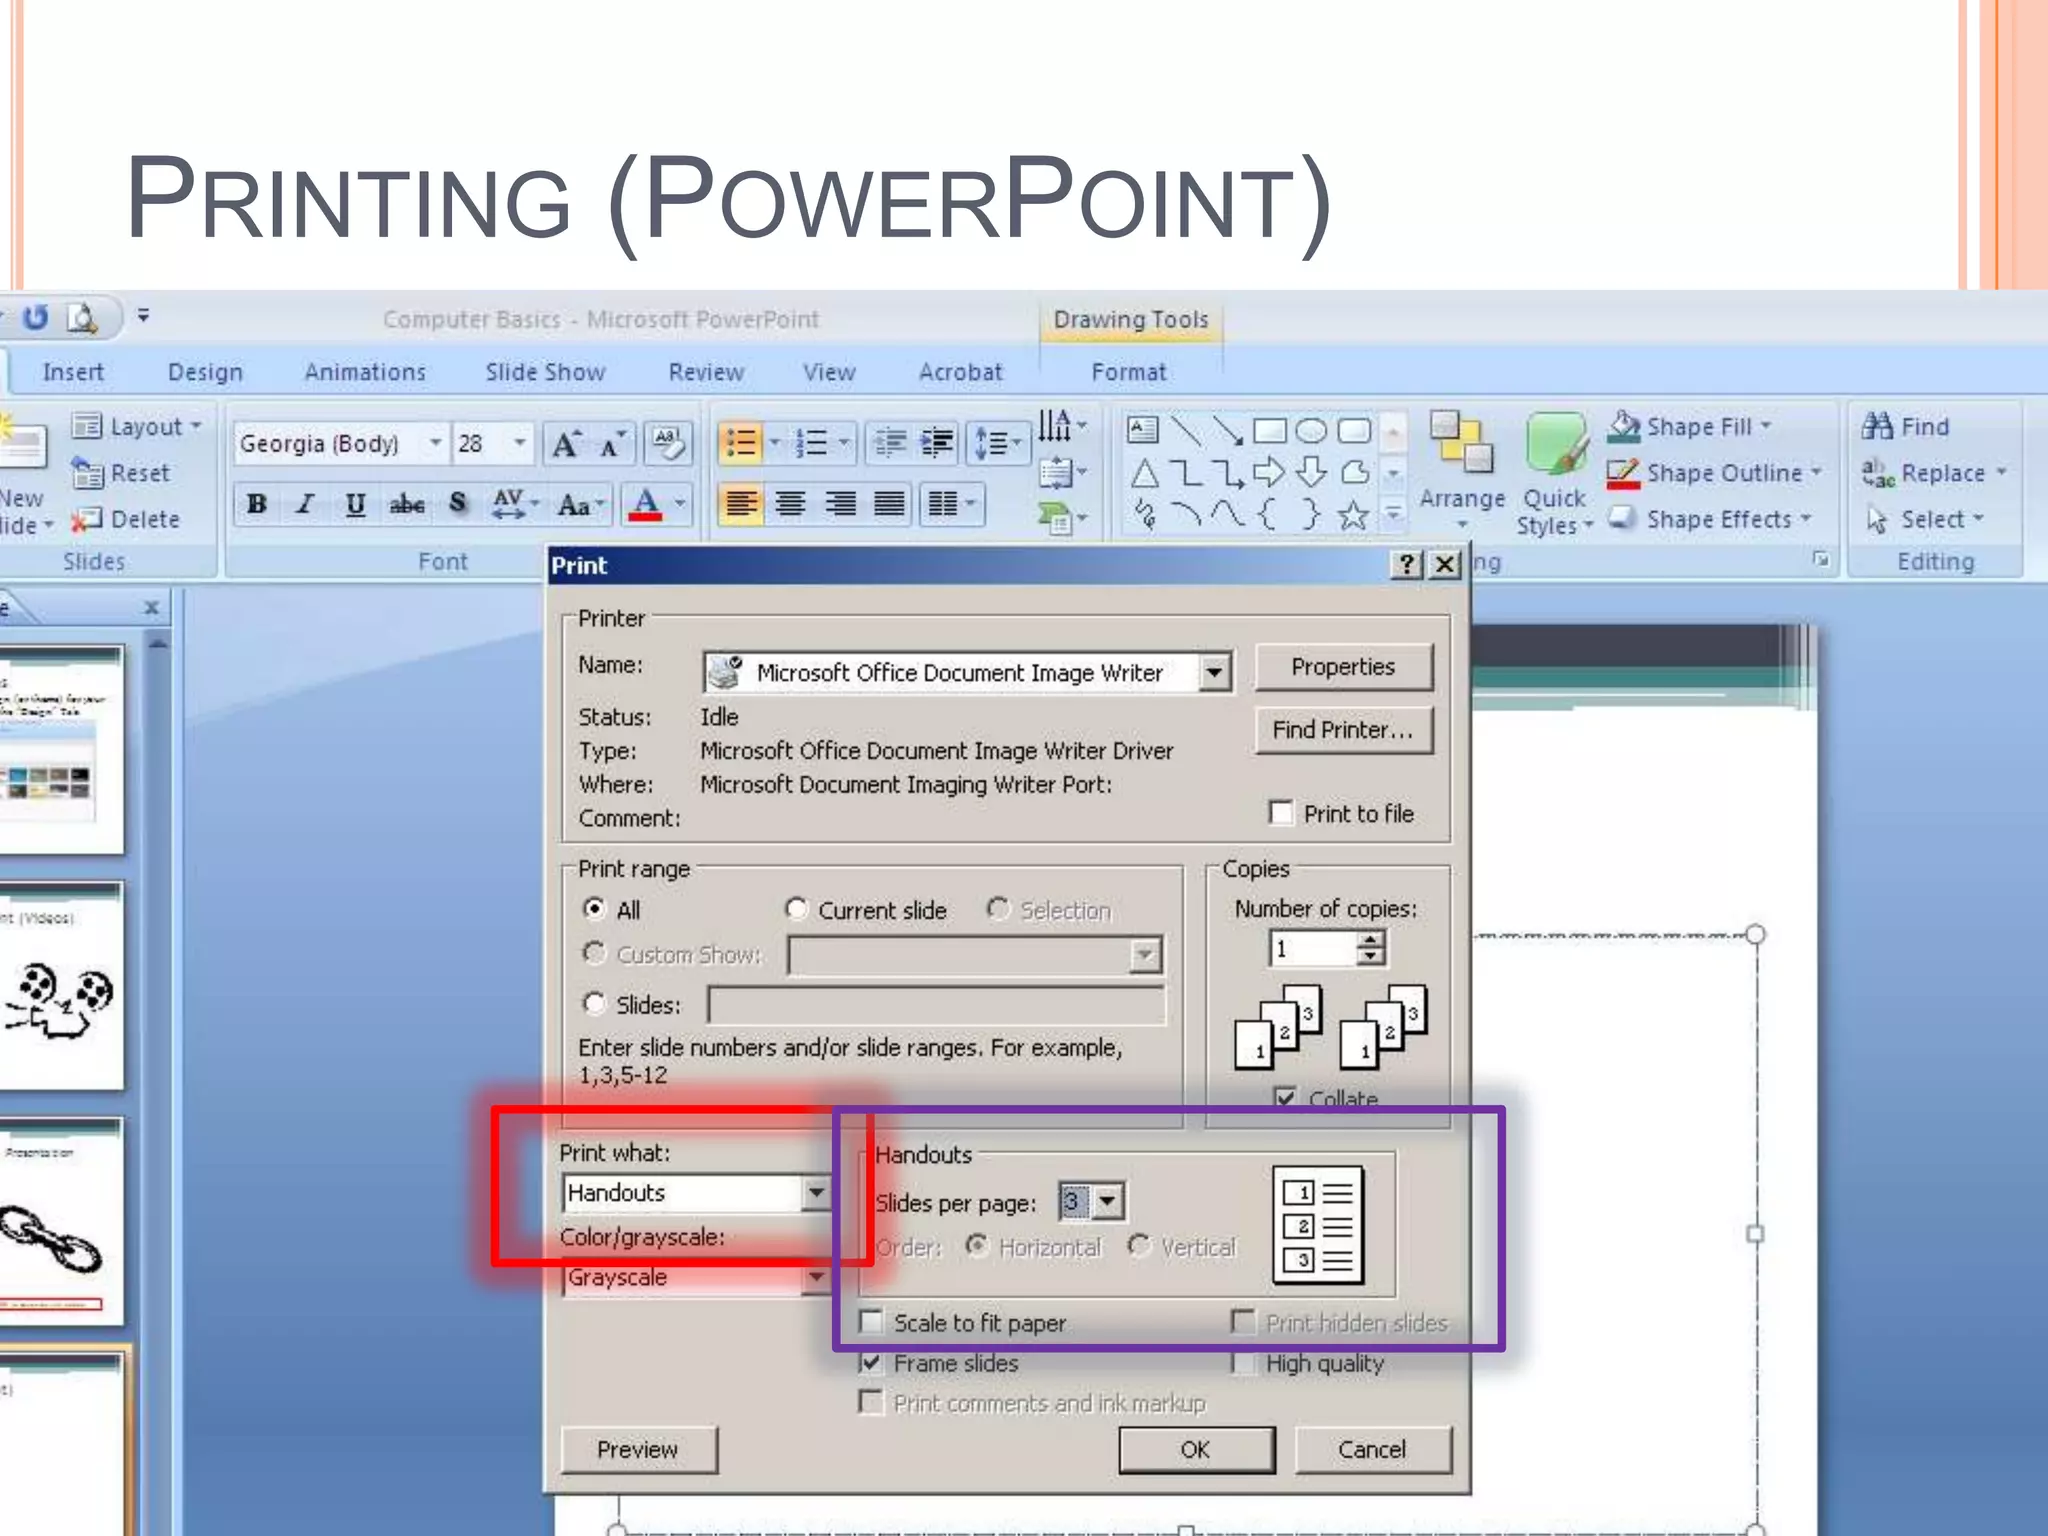2048x1536 pixels.
Task: Toggle Bold formatting in Font group
Action: 257,504
